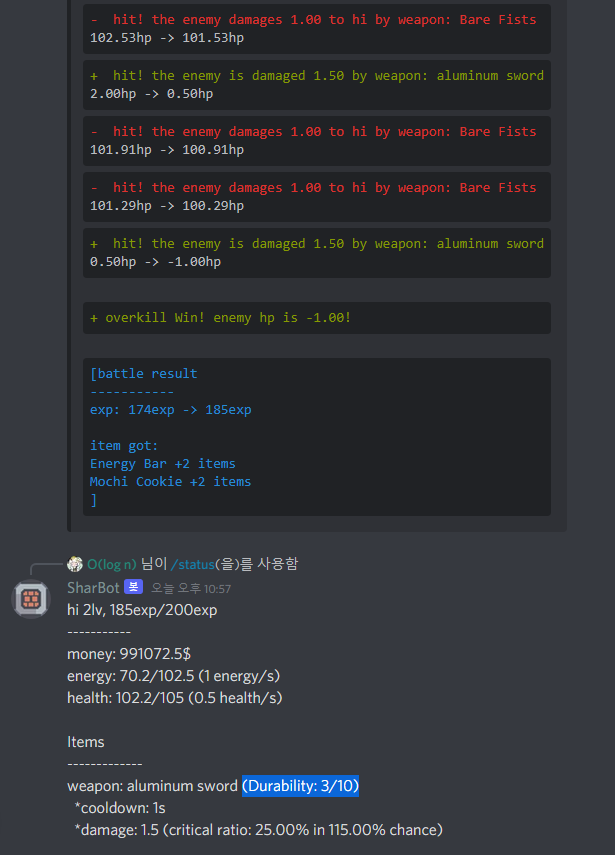Click the '[battle result' heading text
The width and height of the screenshot is (615, 855).
tap(144, 374)
